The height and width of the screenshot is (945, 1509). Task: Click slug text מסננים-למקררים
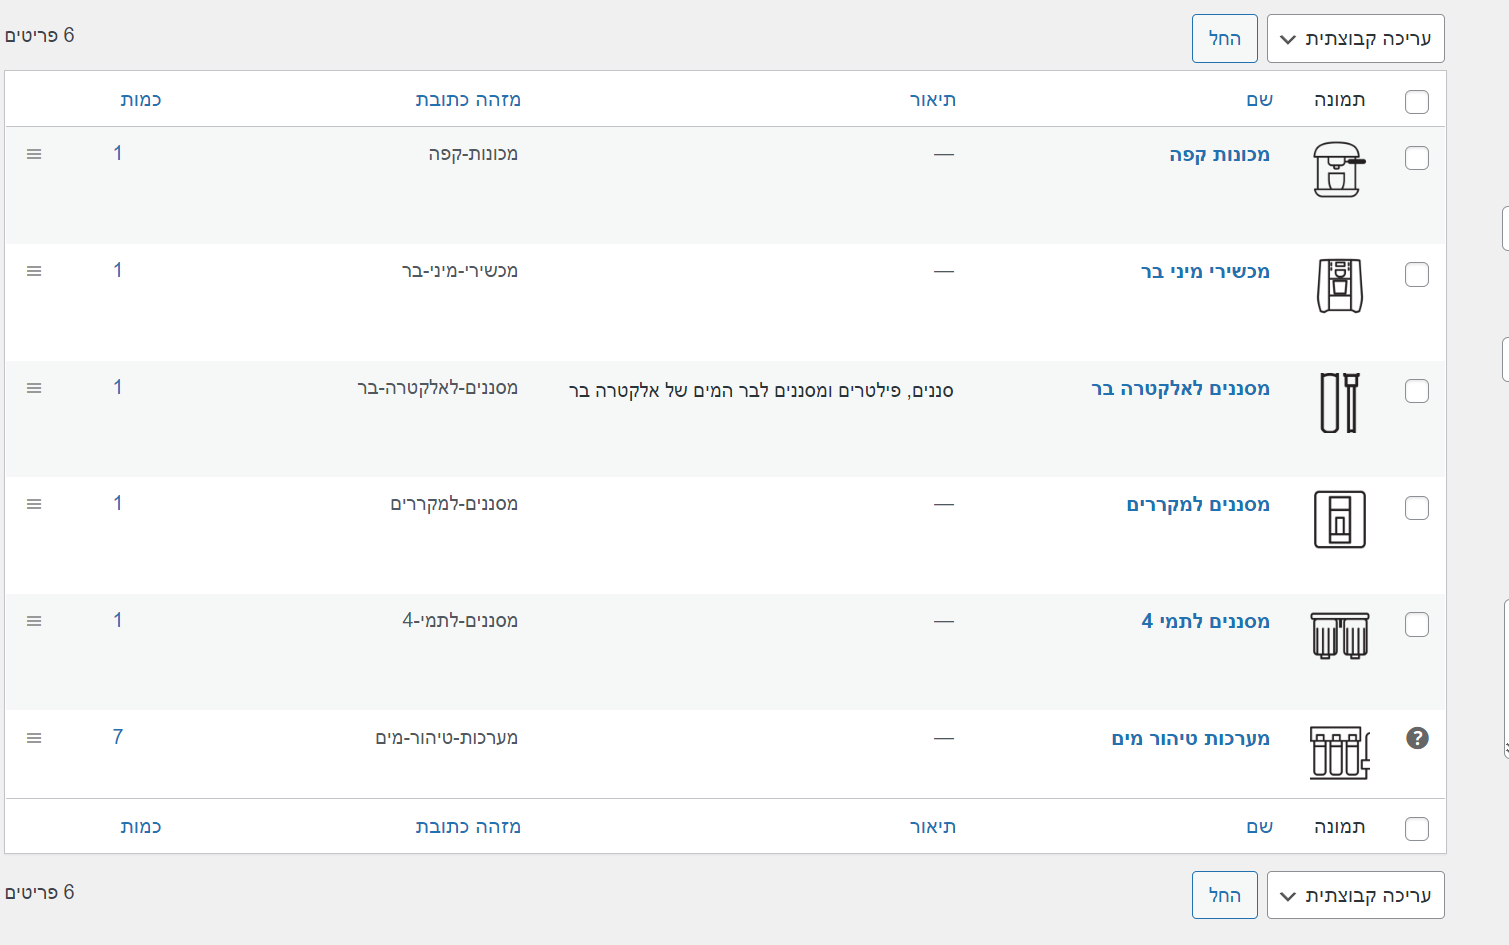point(454,504)
